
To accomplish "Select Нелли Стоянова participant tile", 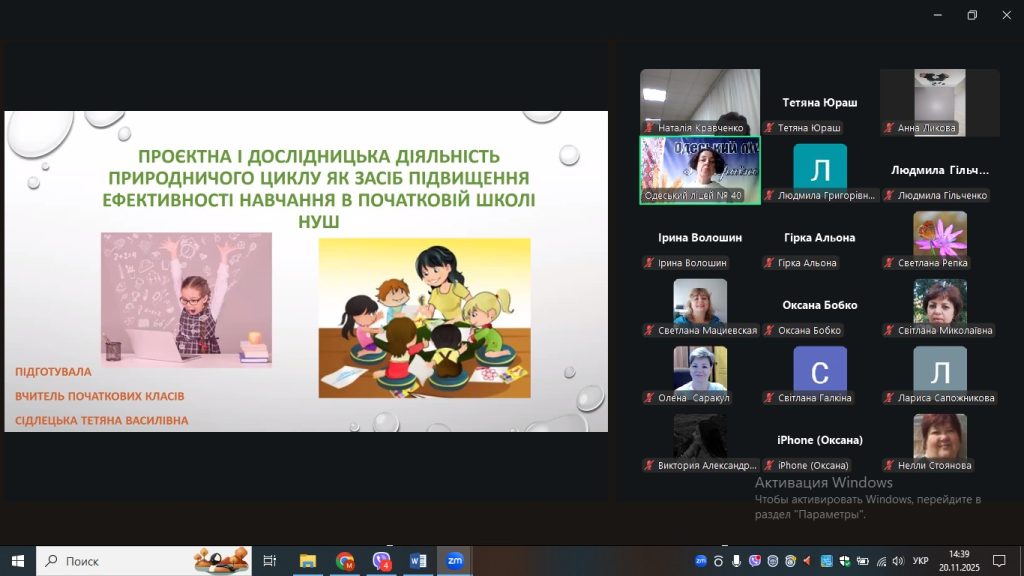I will (x=939, y=442).
